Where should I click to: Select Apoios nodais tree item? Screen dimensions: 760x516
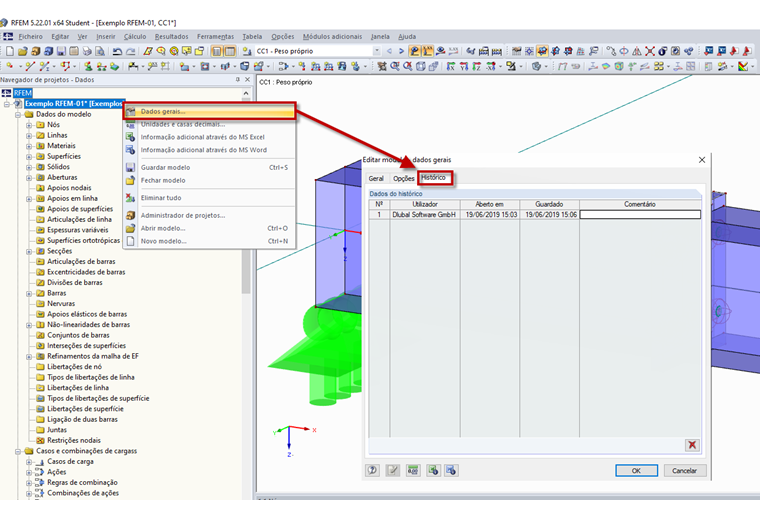69,188
